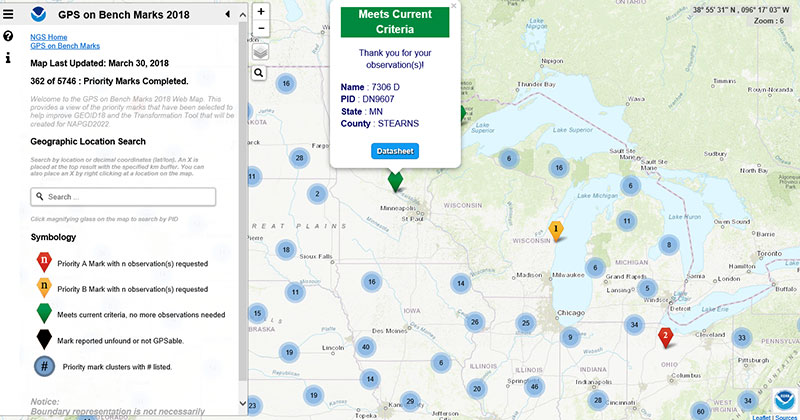Click the up chevron in panel header
Screen dimensions: 800x420
241,14
